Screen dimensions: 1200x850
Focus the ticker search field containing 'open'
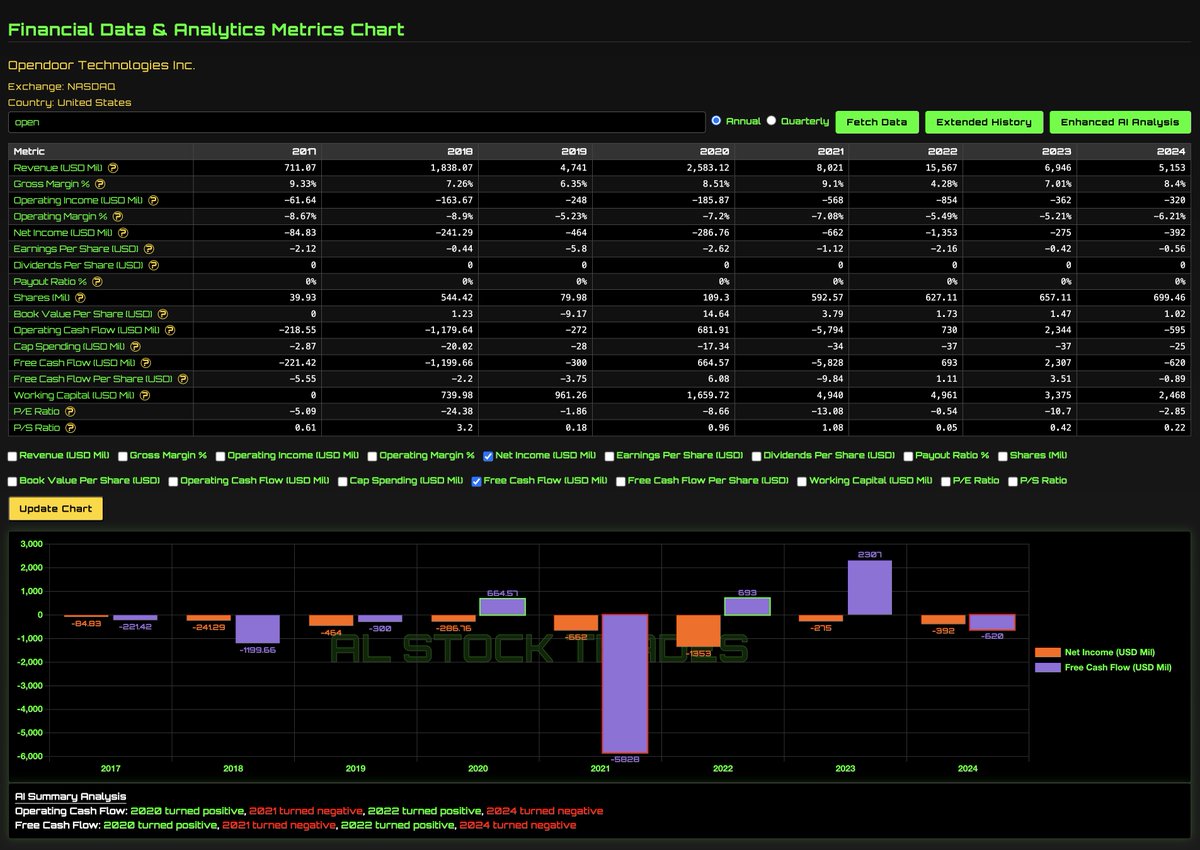click(x=356, y=122)
